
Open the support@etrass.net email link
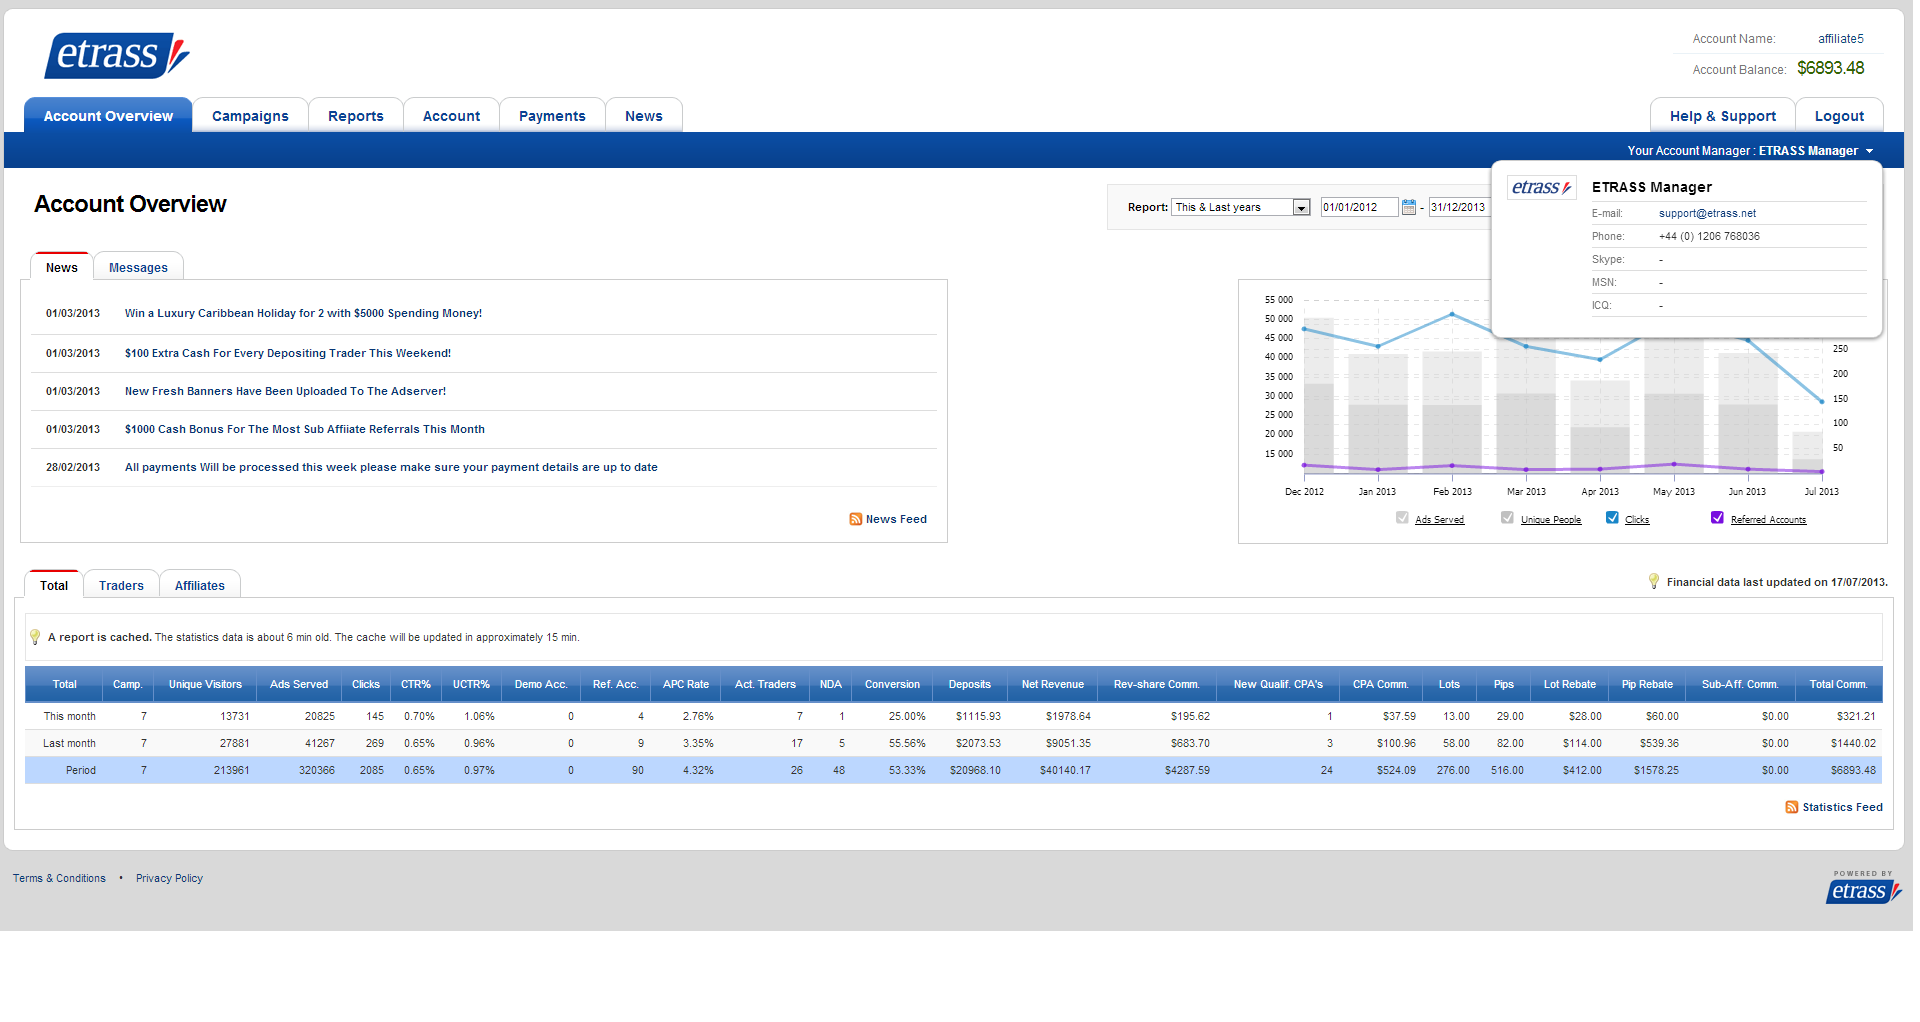1707,213
